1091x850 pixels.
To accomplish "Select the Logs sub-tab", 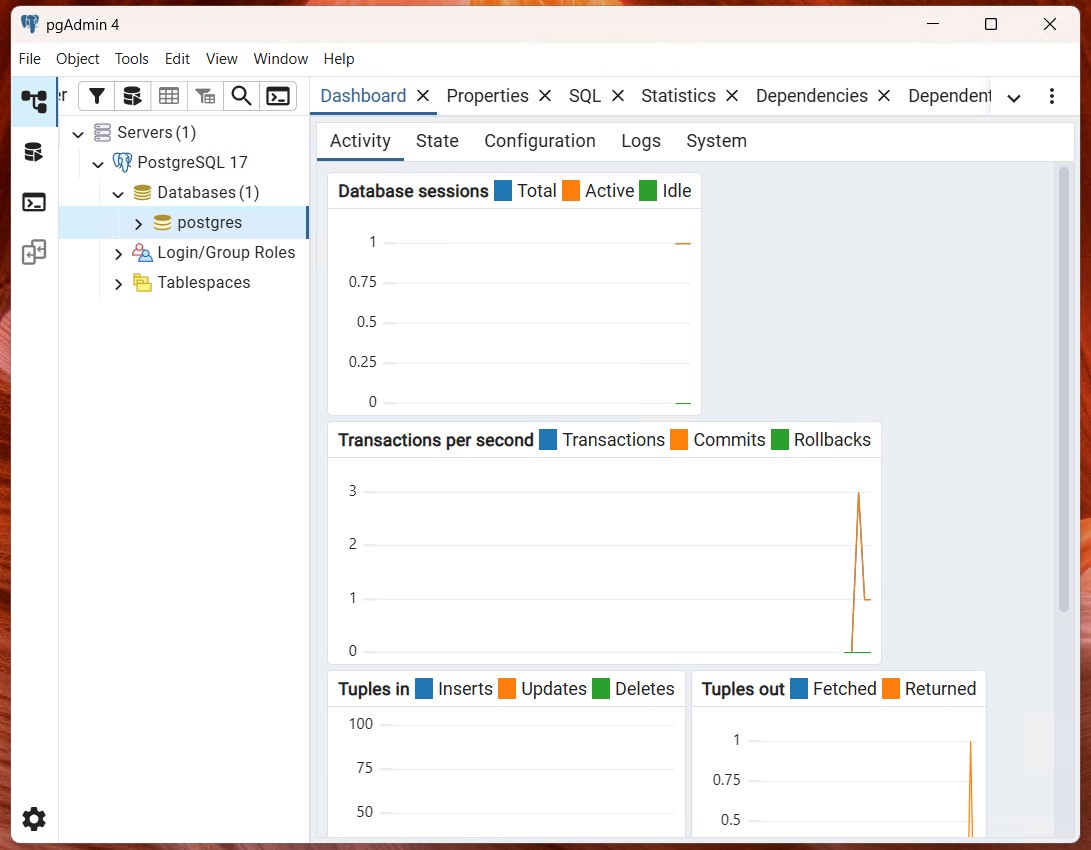I will coord(641,141).
